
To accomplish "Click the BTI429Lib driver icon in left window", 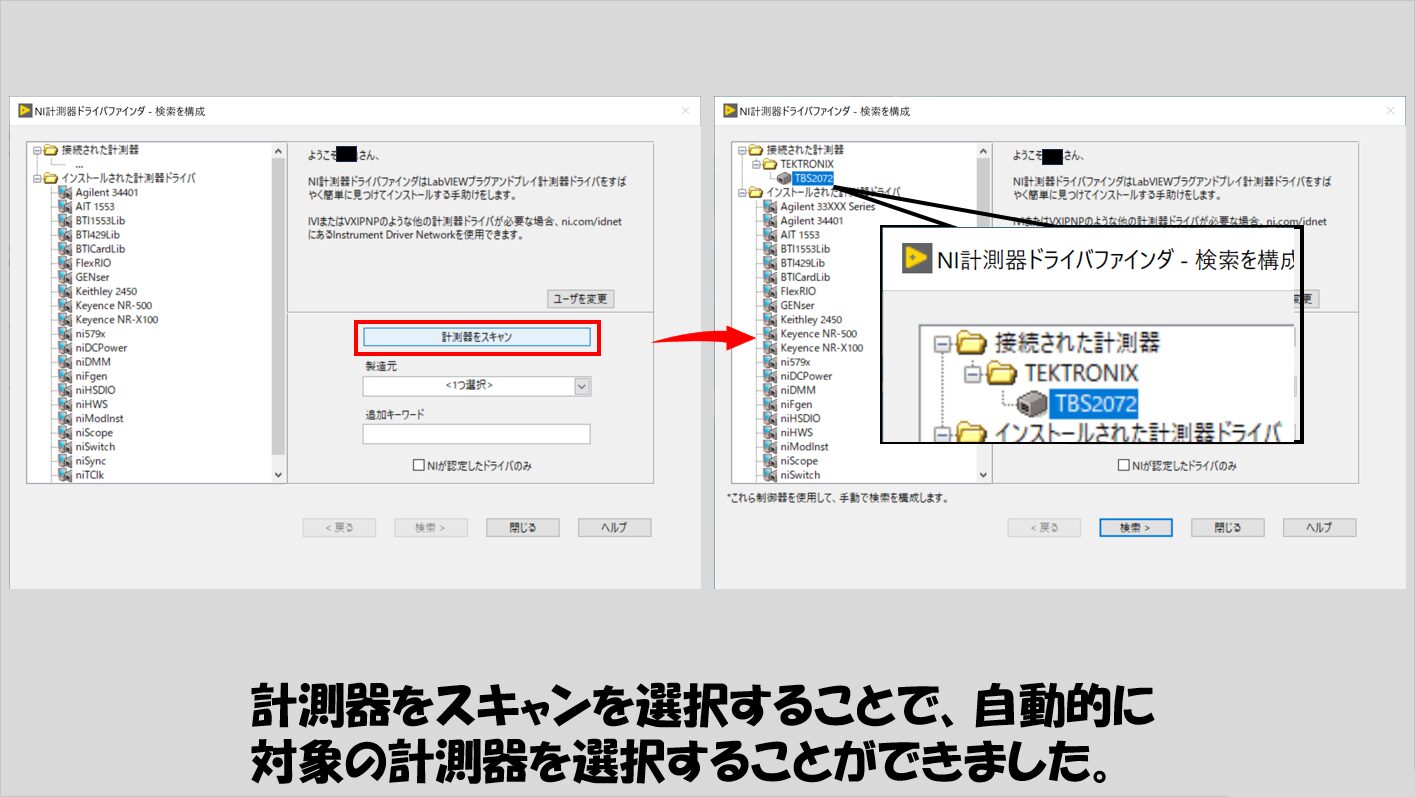I will click(x=64, y=235).
